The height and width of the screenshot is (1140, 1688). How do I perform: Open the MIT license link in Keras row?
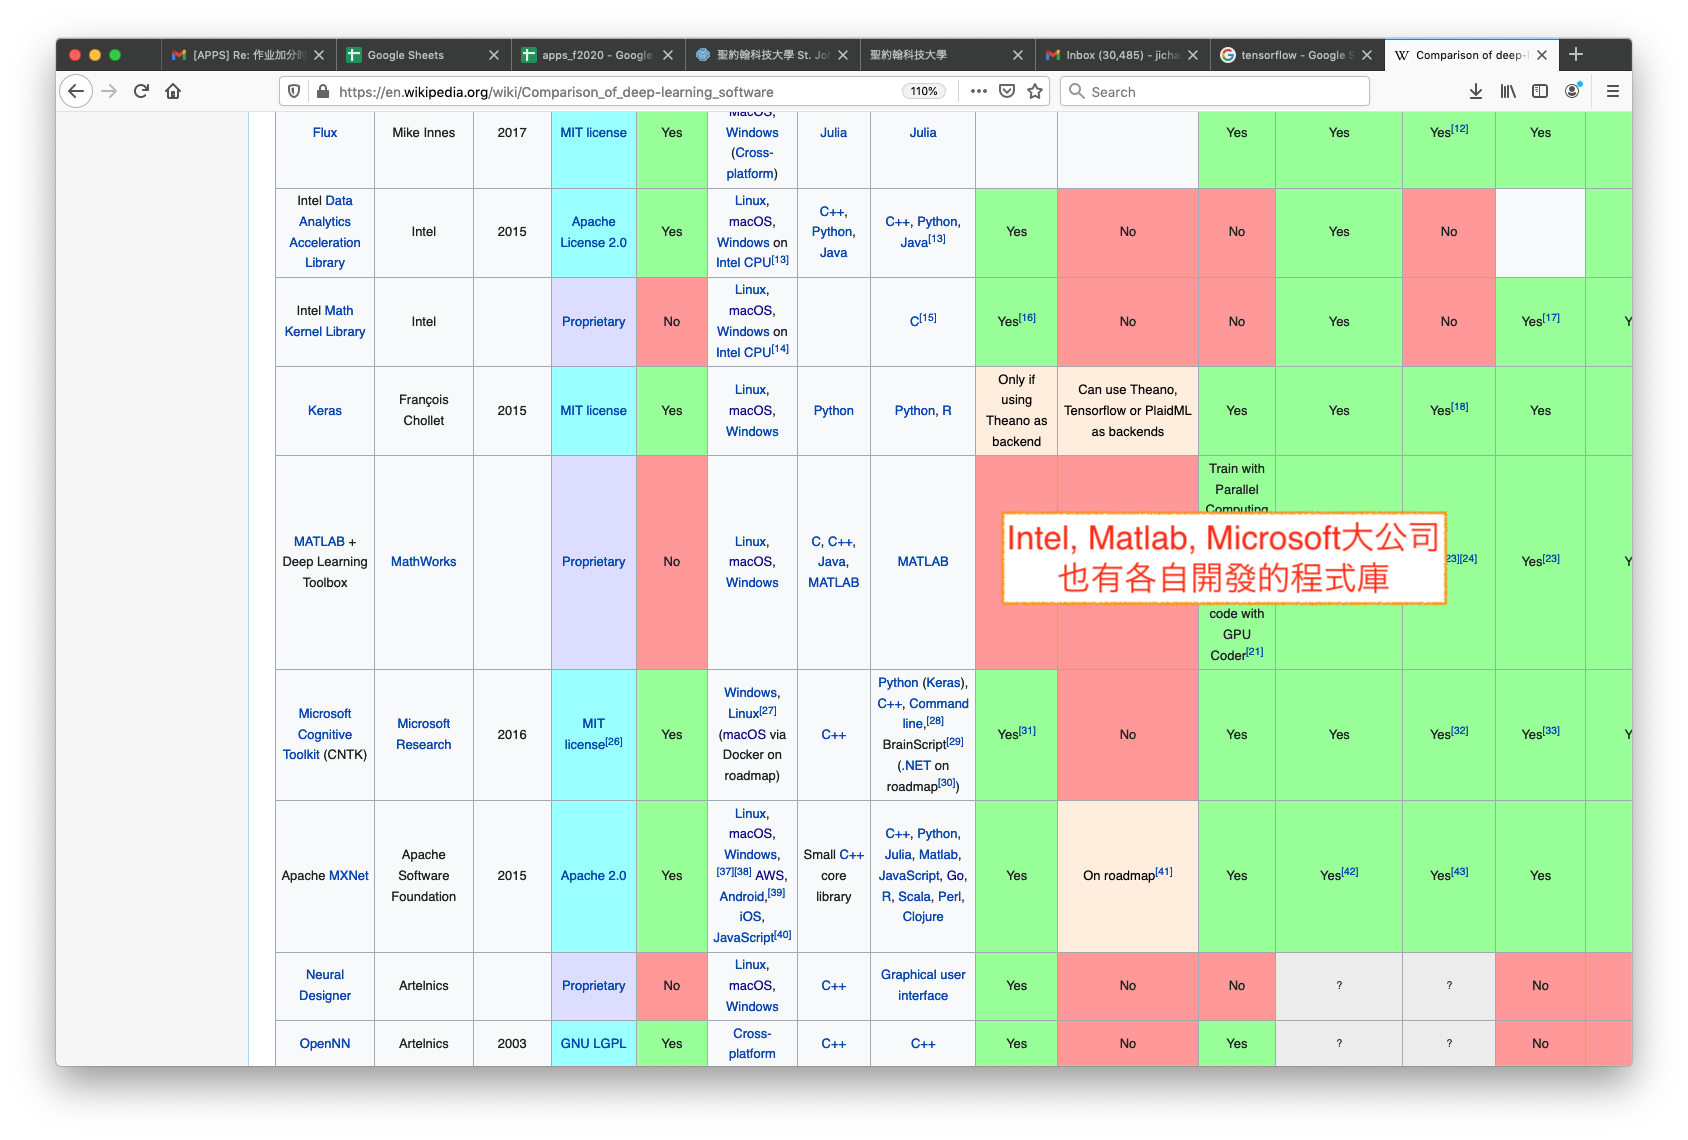[x=593, y=410]
